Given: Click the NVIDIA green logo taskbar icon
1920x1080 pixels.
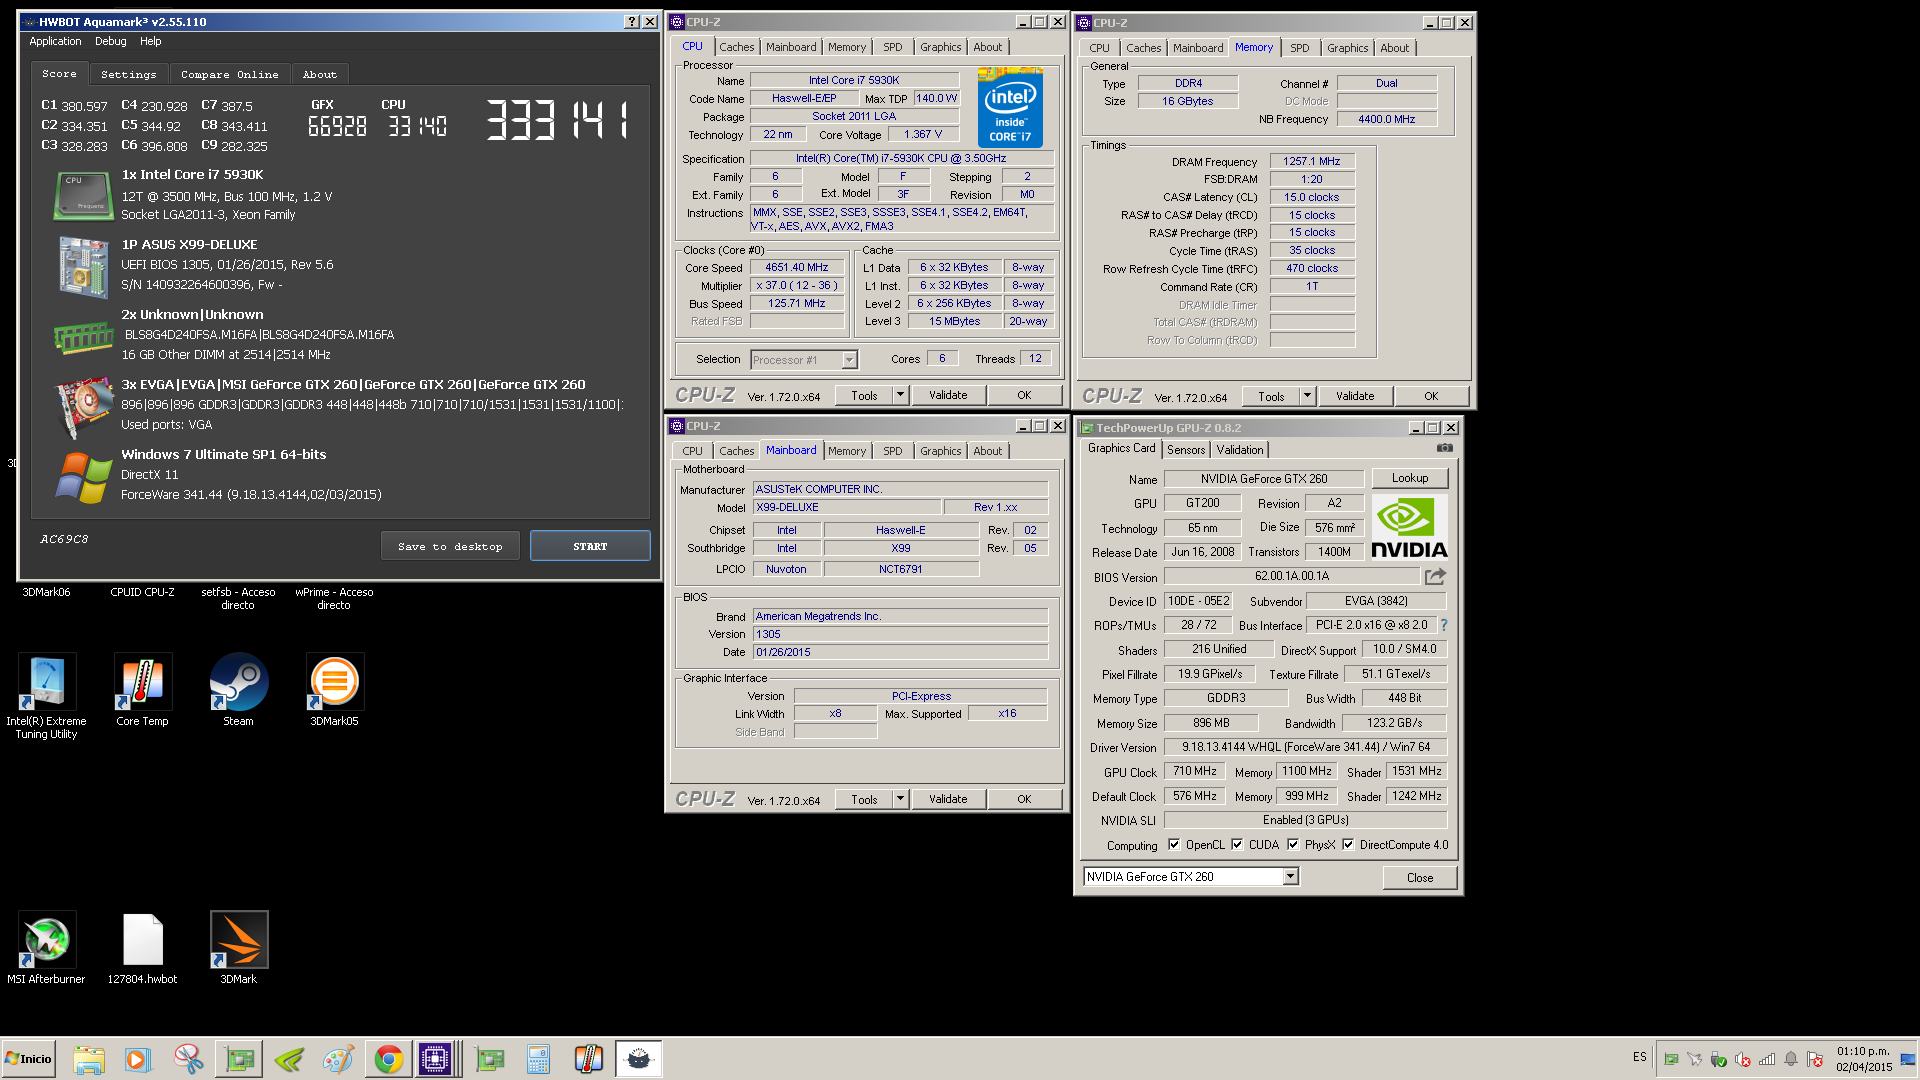Looking at the screenshot, I should click(289, 1059).
